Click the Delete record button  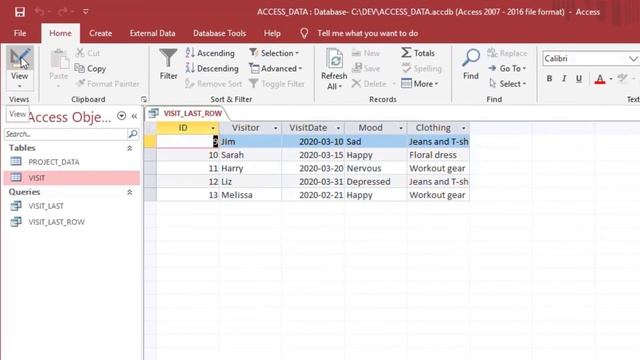coord(369,84)
